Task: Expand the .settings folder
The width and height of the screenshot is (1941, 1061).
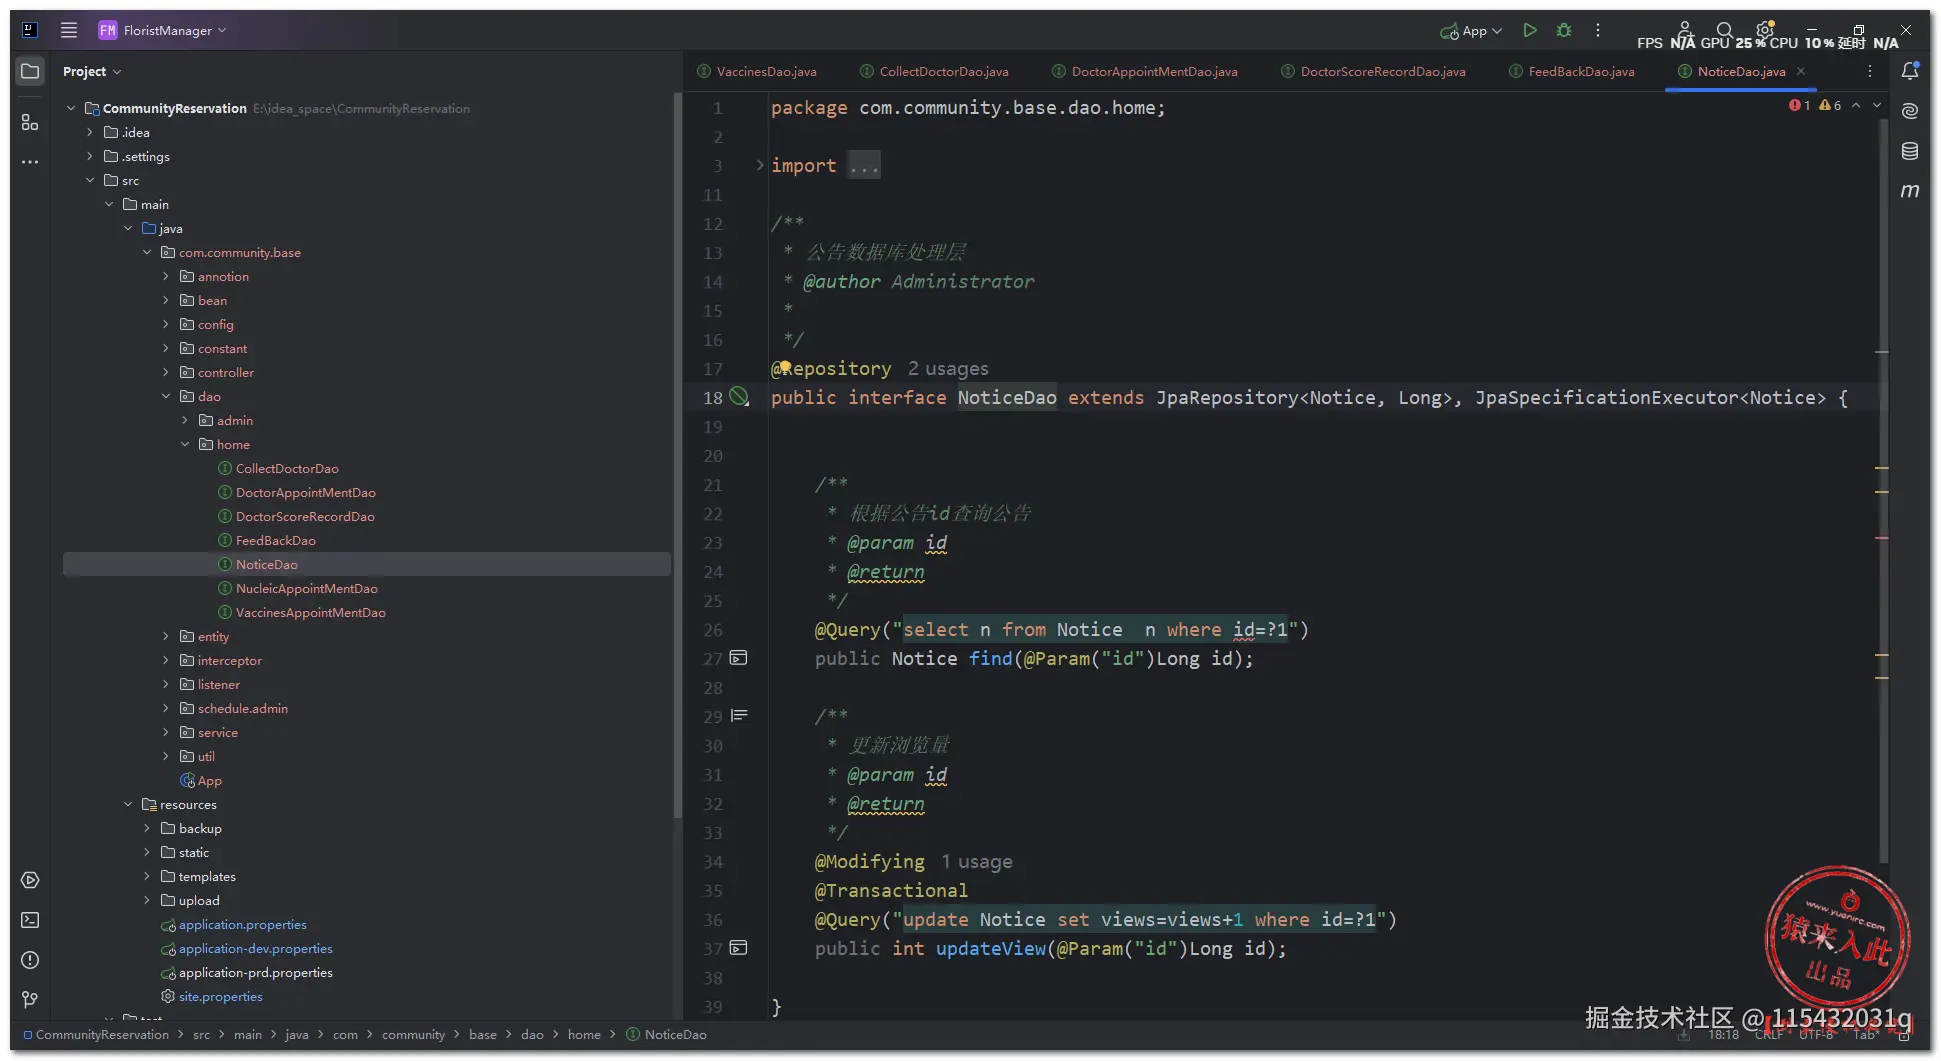Action: (x=90, y=156)
